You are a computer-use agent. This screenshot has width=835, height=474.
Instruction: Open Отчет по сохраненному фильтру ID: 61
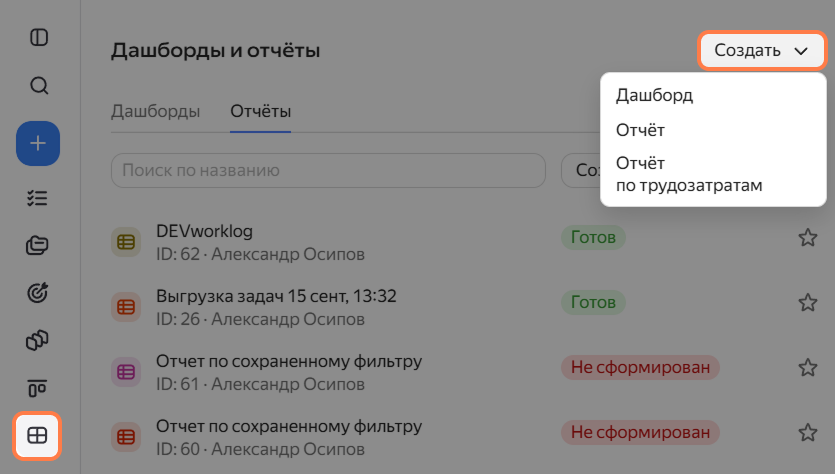click(x=289, y=361)
